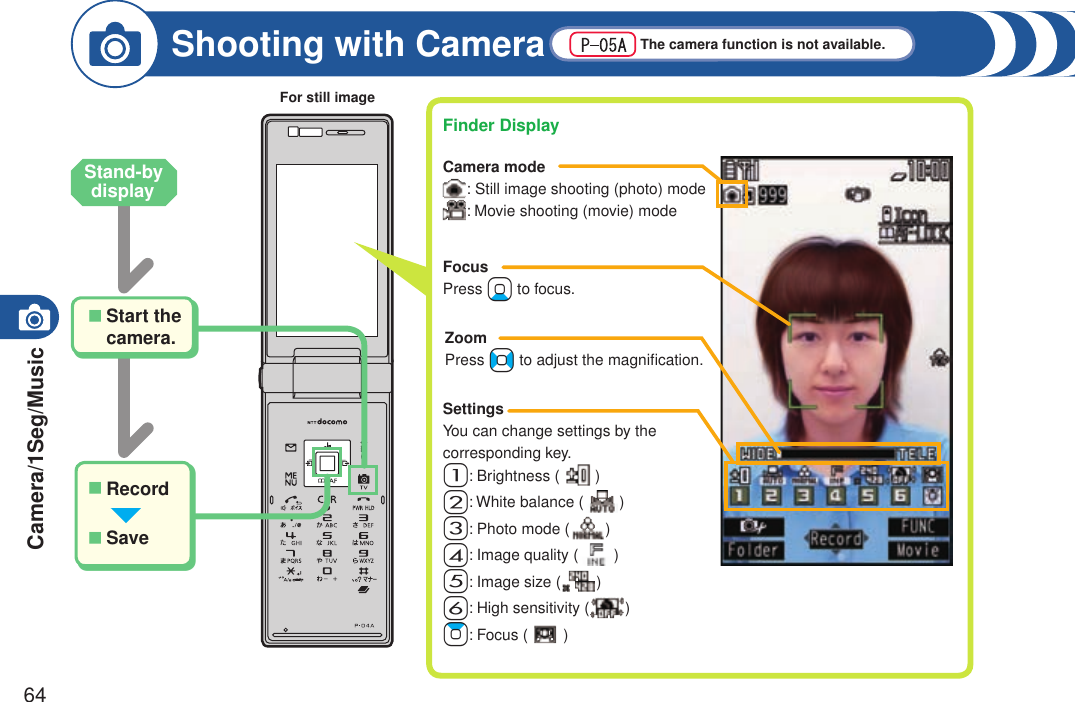The image size is (1075, 702).
Task: Click the still image mode icon in the finder
Action: 732,195
